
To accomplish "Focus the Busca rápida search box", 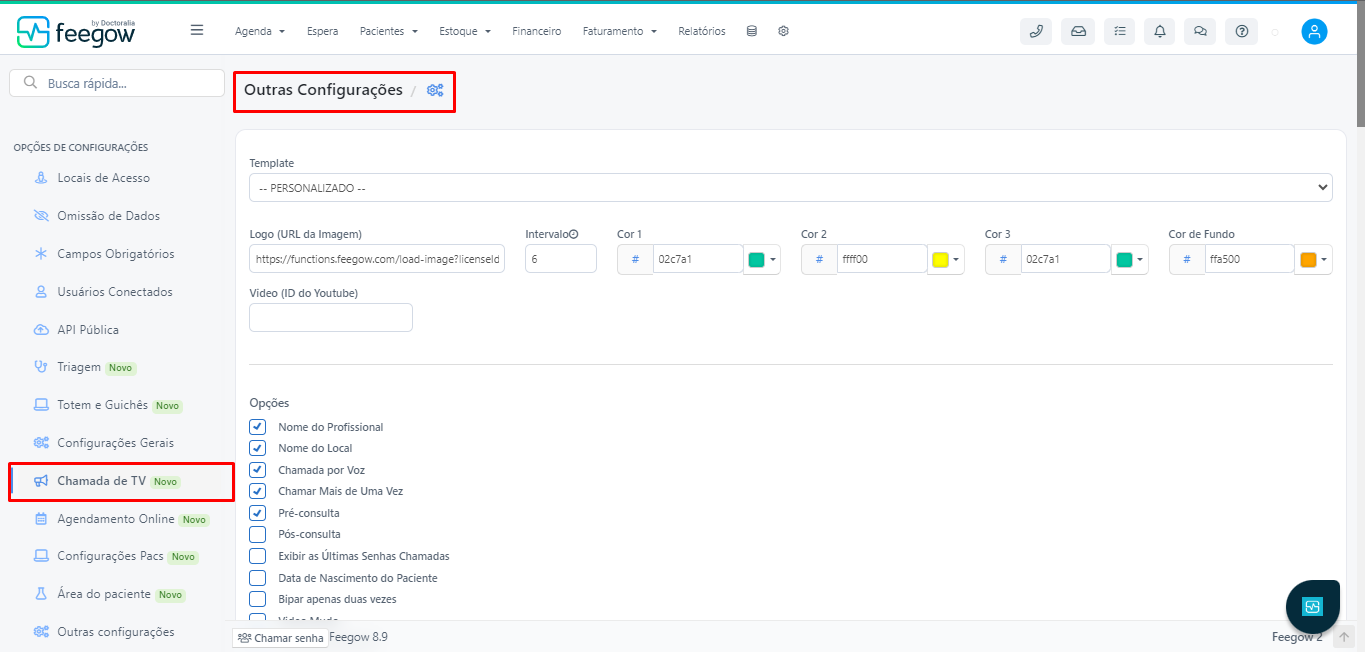I will tap(117, 83).
